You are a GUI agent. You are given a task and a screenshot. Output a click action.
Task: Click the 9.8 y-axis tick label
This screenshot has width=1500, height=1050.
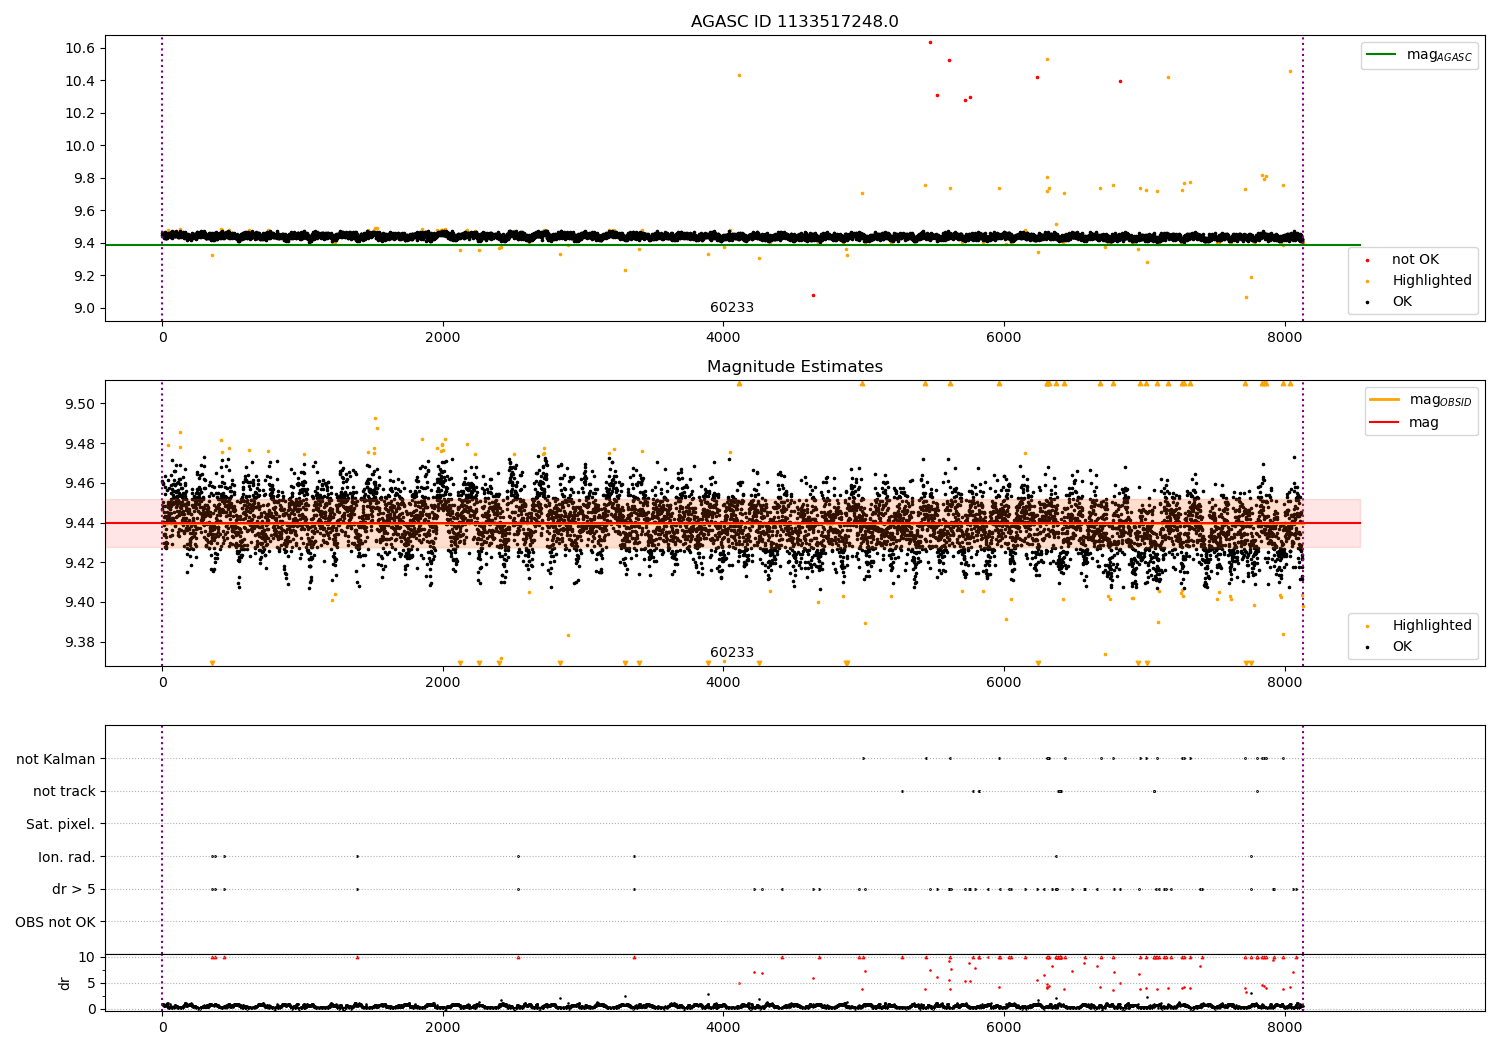tap(85, 179)
